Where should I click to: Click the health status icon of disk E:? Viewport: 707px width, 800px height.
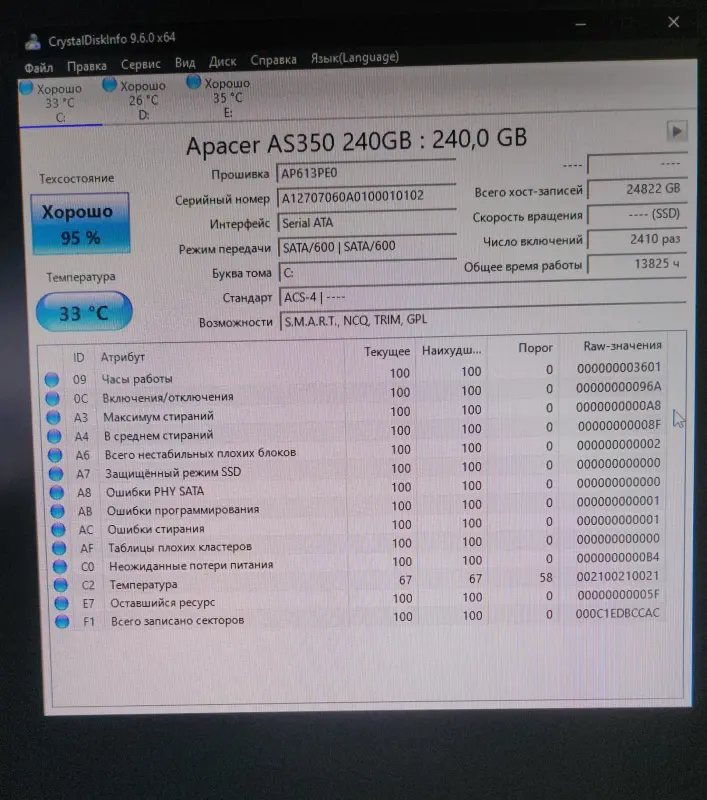pos(193,81)
